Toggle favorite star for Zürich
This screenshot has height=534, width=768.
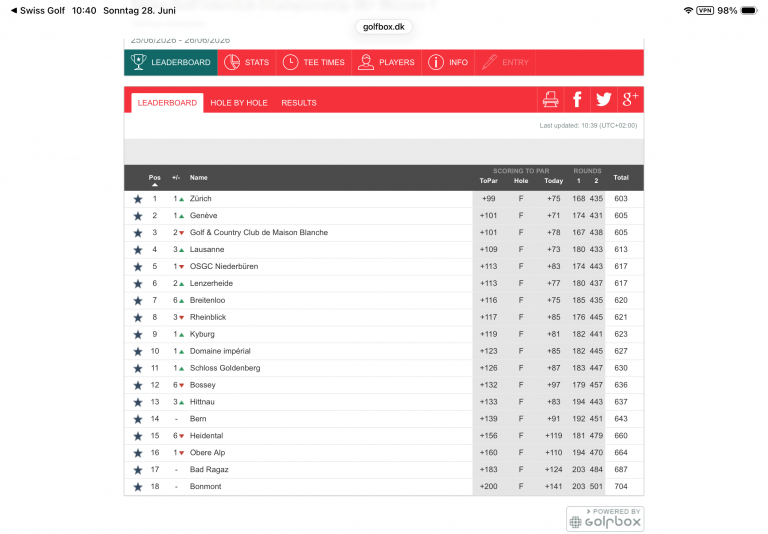[138, 199]
